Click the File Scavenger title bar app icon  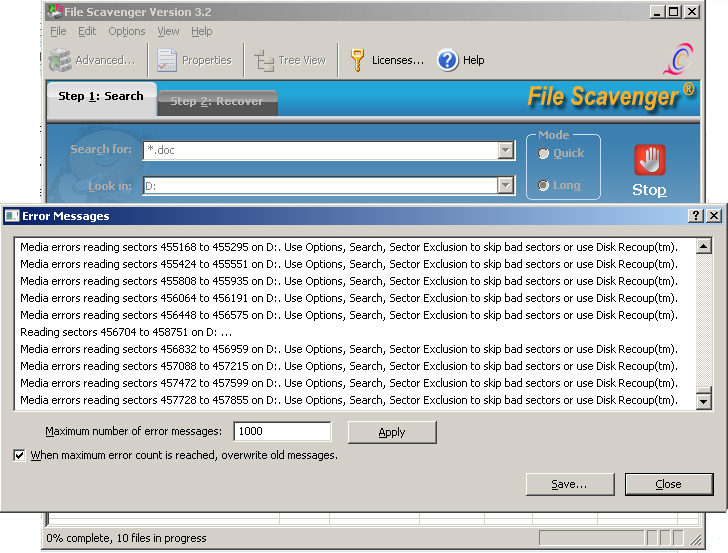(x=55, y=11)
